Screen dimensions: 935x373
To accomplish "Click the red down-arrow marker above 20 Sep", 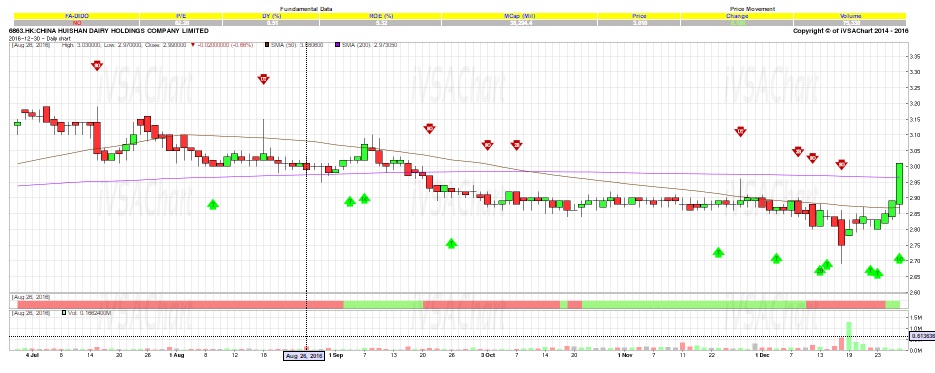I will (429, 128).
